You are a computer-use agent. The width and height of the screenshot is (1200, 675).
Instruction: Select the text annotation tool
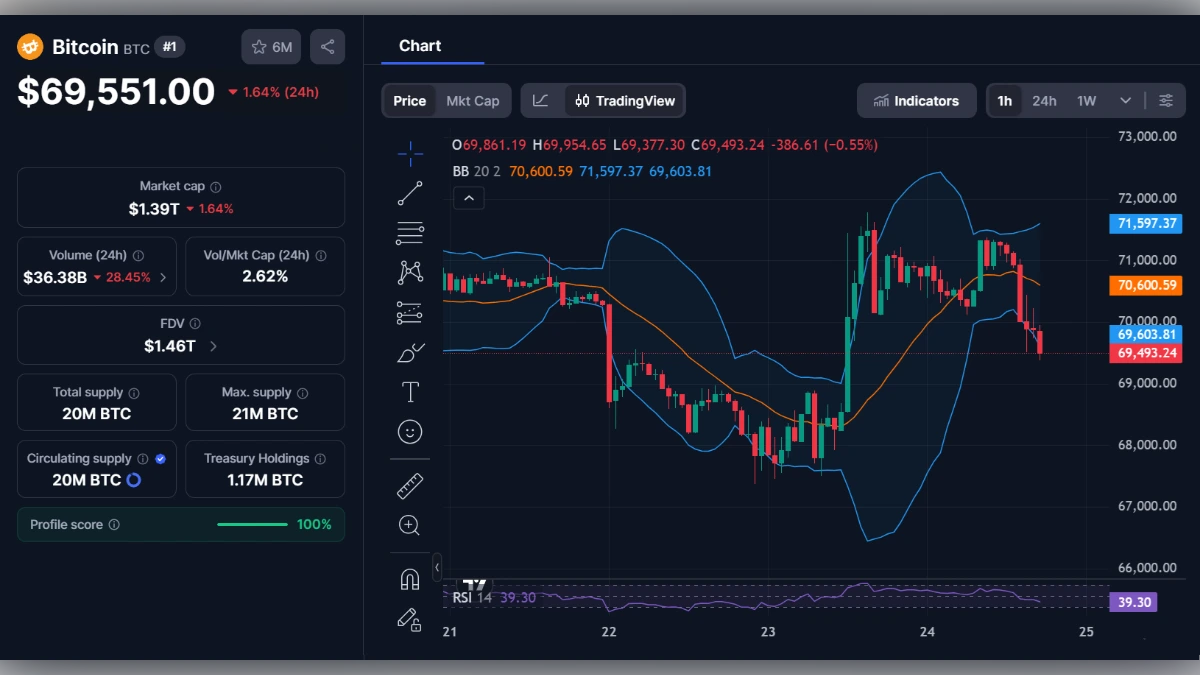pyautogui.click(x=410, y=391)
